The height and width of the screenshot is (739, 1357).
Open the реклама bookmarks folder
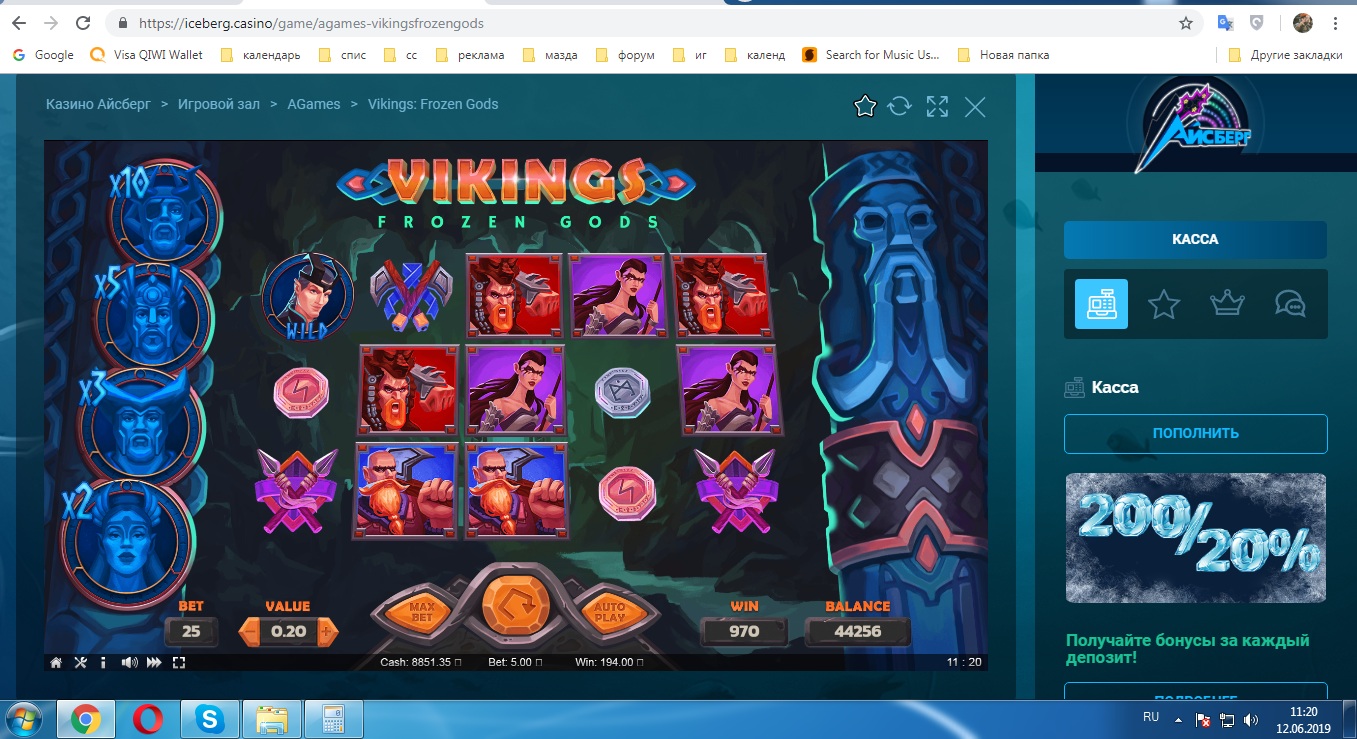click(x=470, y=55)
